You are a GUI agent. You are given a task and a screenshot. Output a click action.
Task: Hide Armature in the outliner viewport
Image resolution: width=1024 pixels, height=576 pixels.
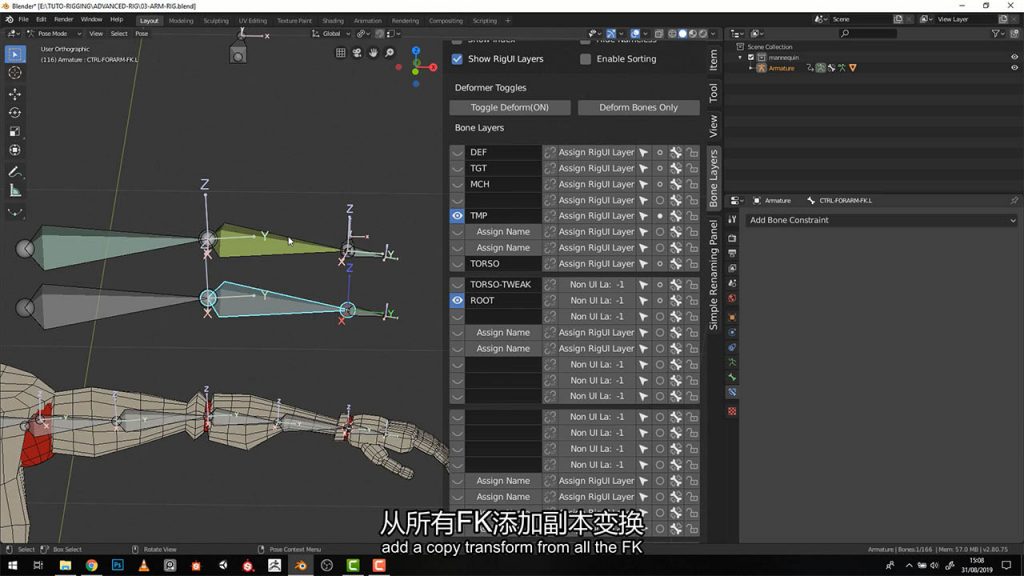tap(1014, 68)
